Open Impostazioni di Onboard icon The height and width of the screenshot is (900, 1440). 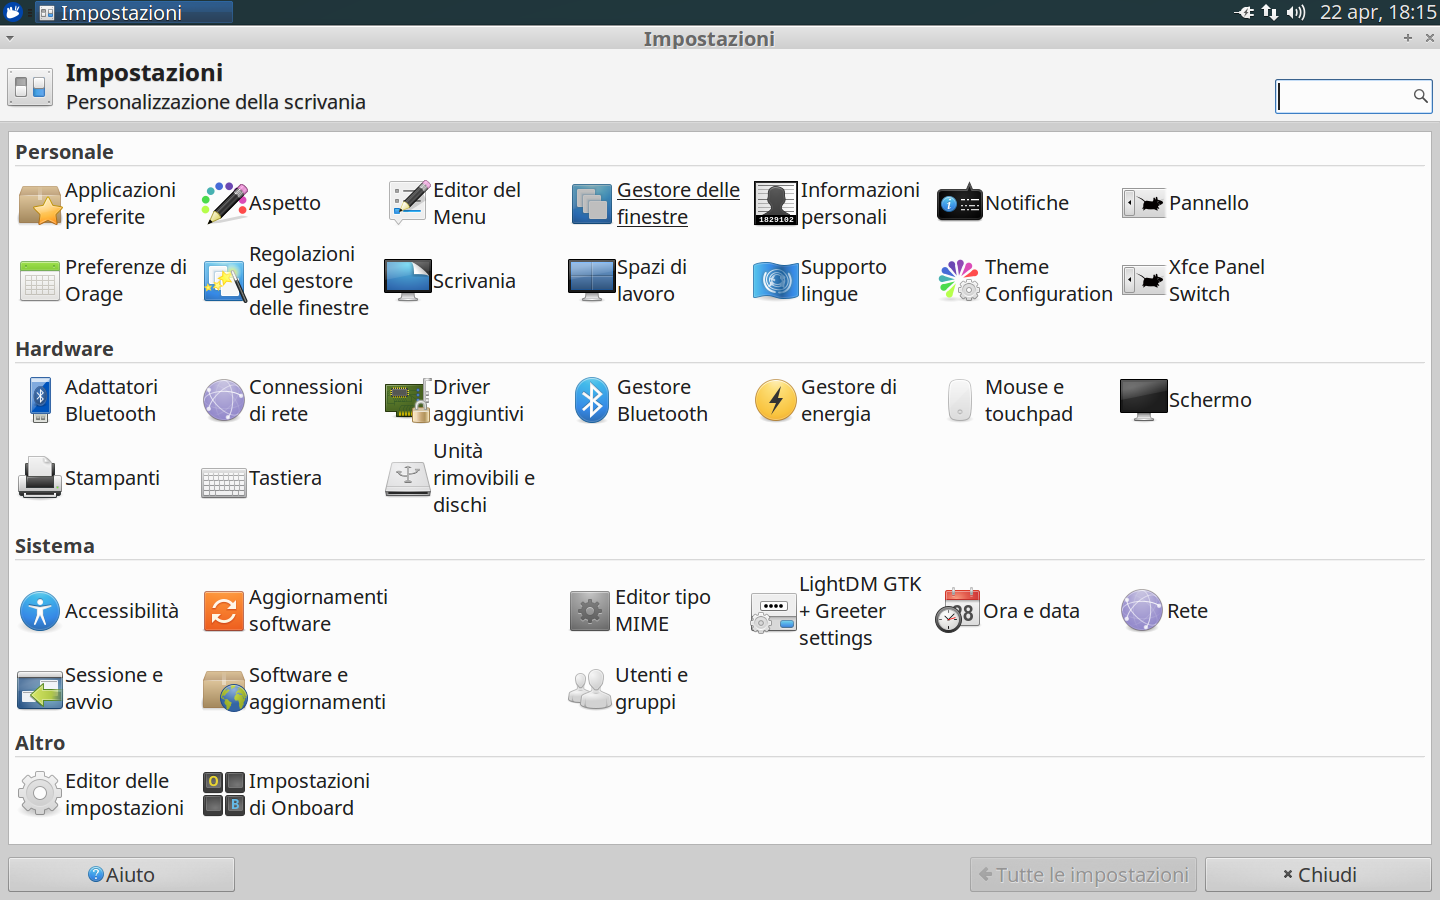(224, 795)
